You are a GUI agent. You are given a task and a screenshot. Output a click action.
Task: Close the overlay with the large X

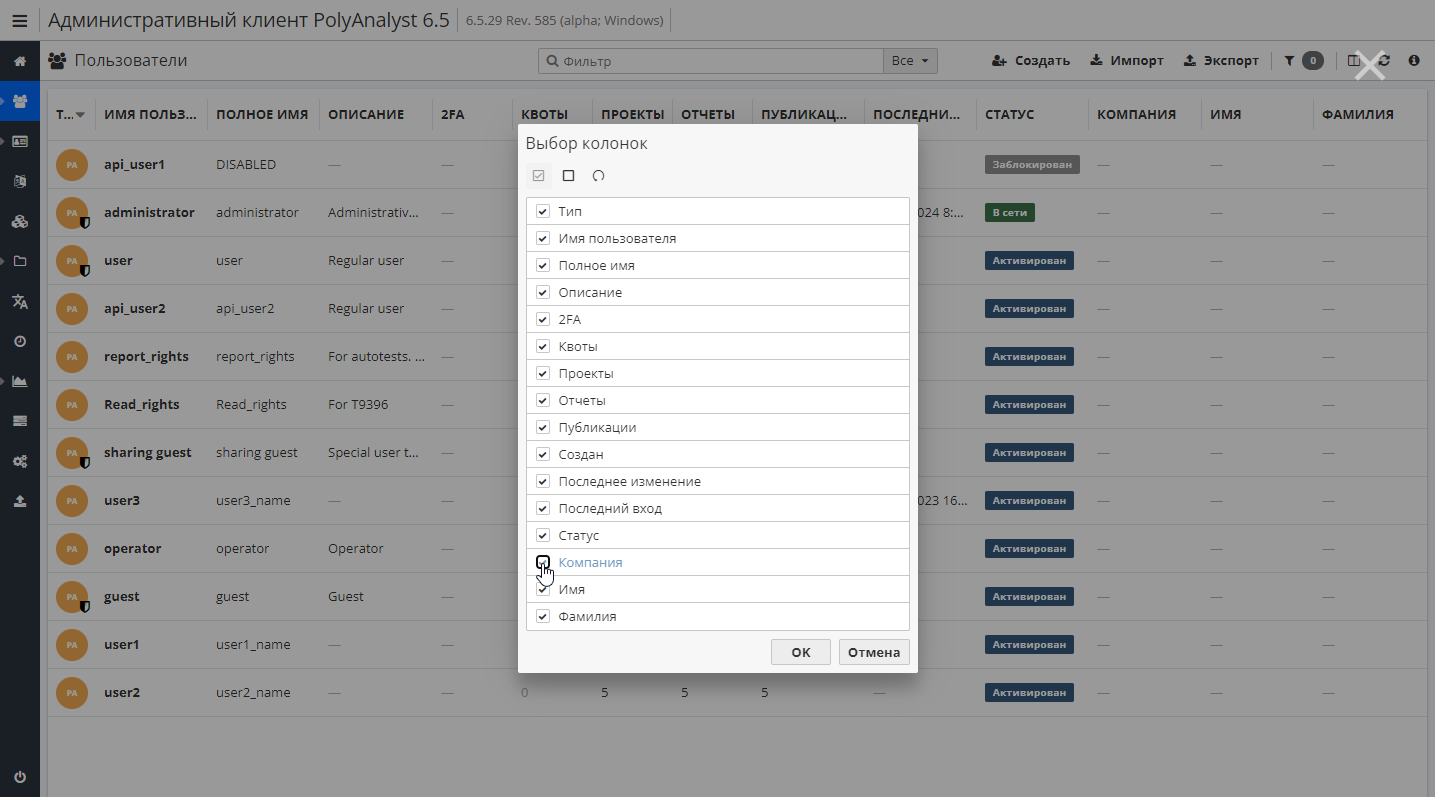pyautogui.click(x=1370, y=65)
